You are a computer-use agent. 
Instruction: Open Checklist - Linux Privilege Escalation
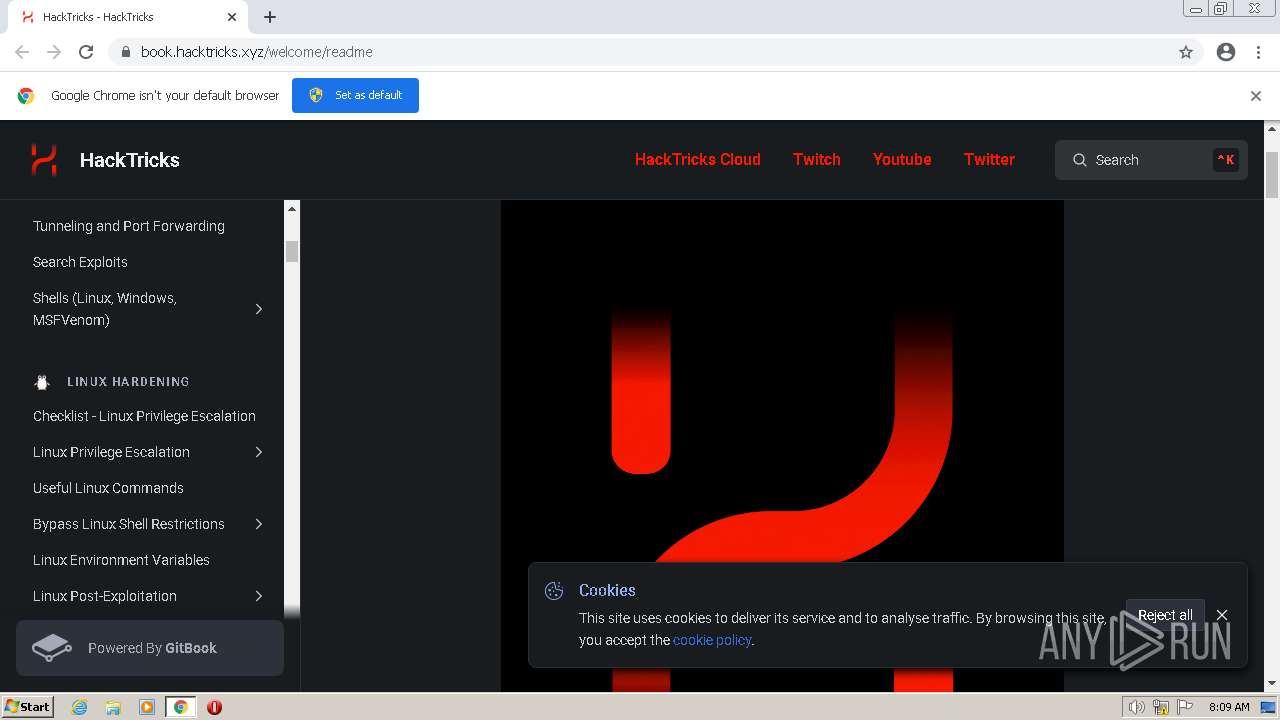(144, 416)
